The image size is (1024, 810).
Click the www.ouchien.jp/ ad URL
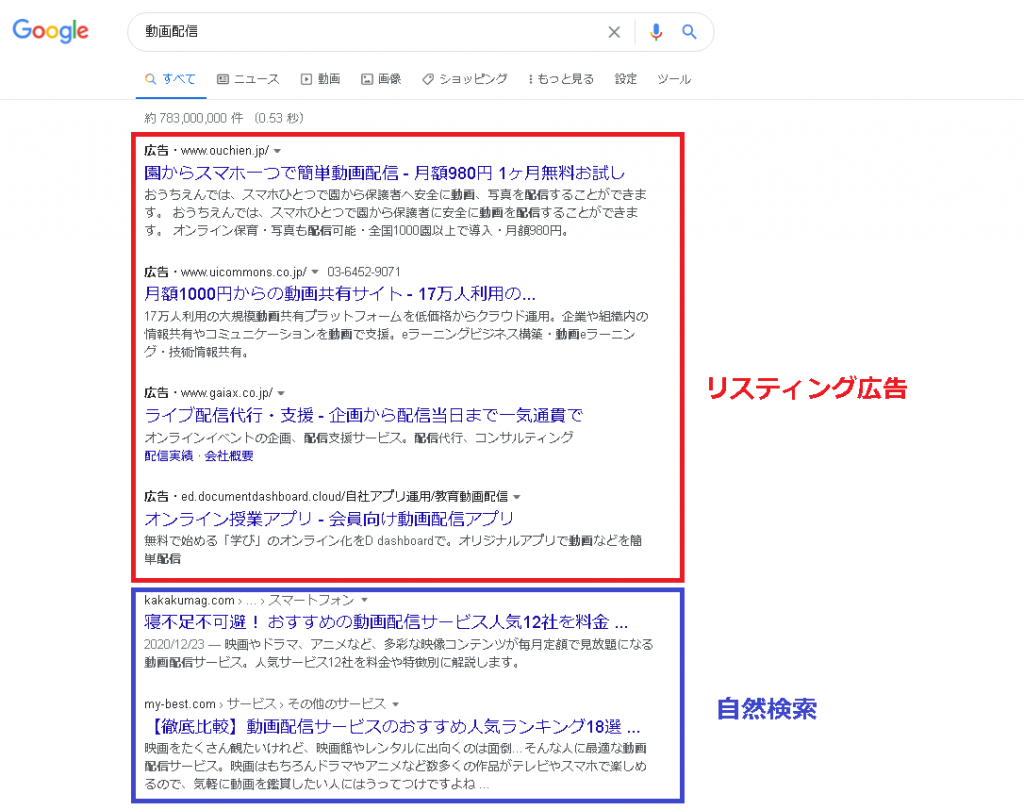pos(225,151)
